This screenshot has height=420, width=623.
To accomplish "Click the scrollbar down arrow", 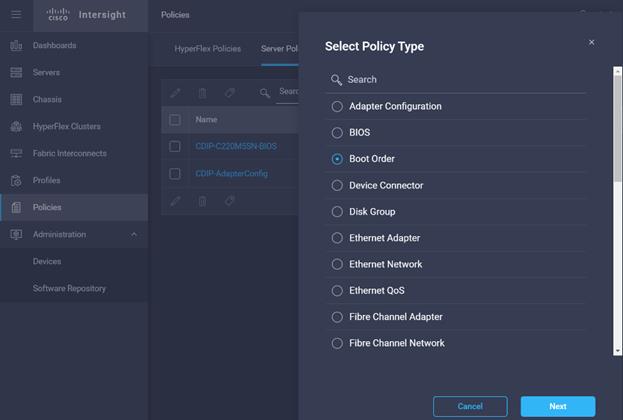I will (617, 351).
